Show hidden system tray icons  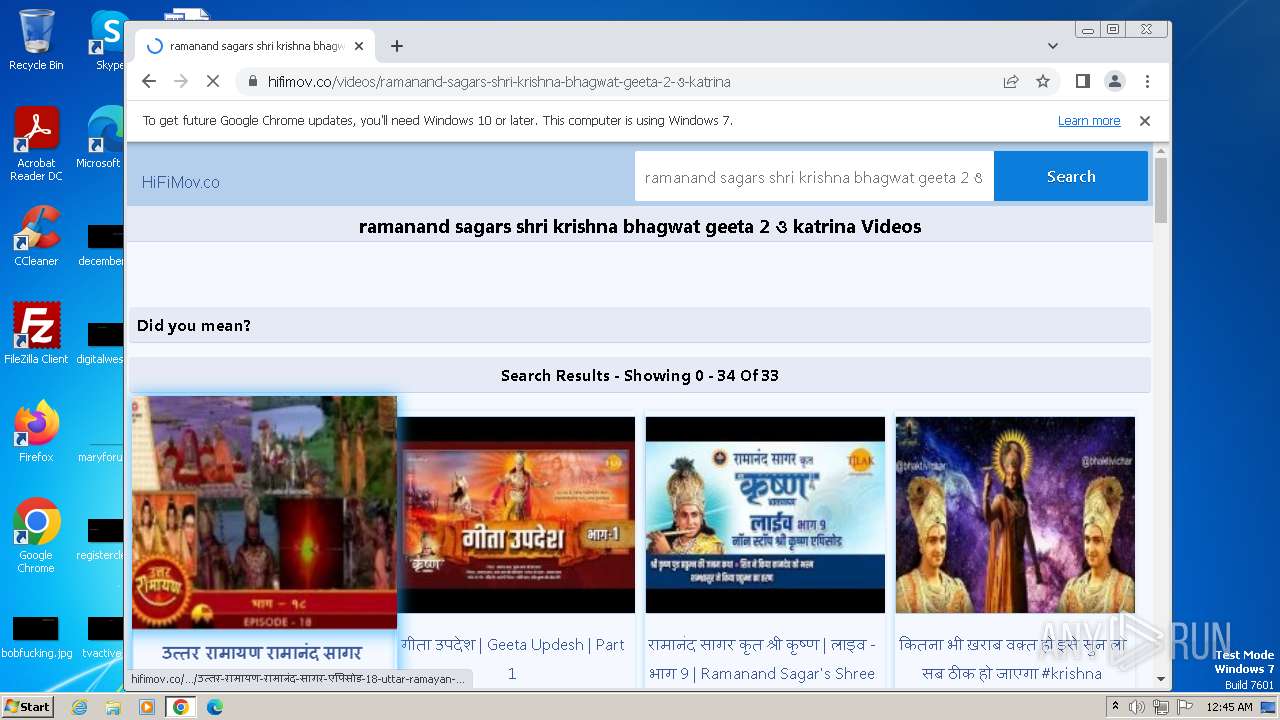click(1115, 706)
